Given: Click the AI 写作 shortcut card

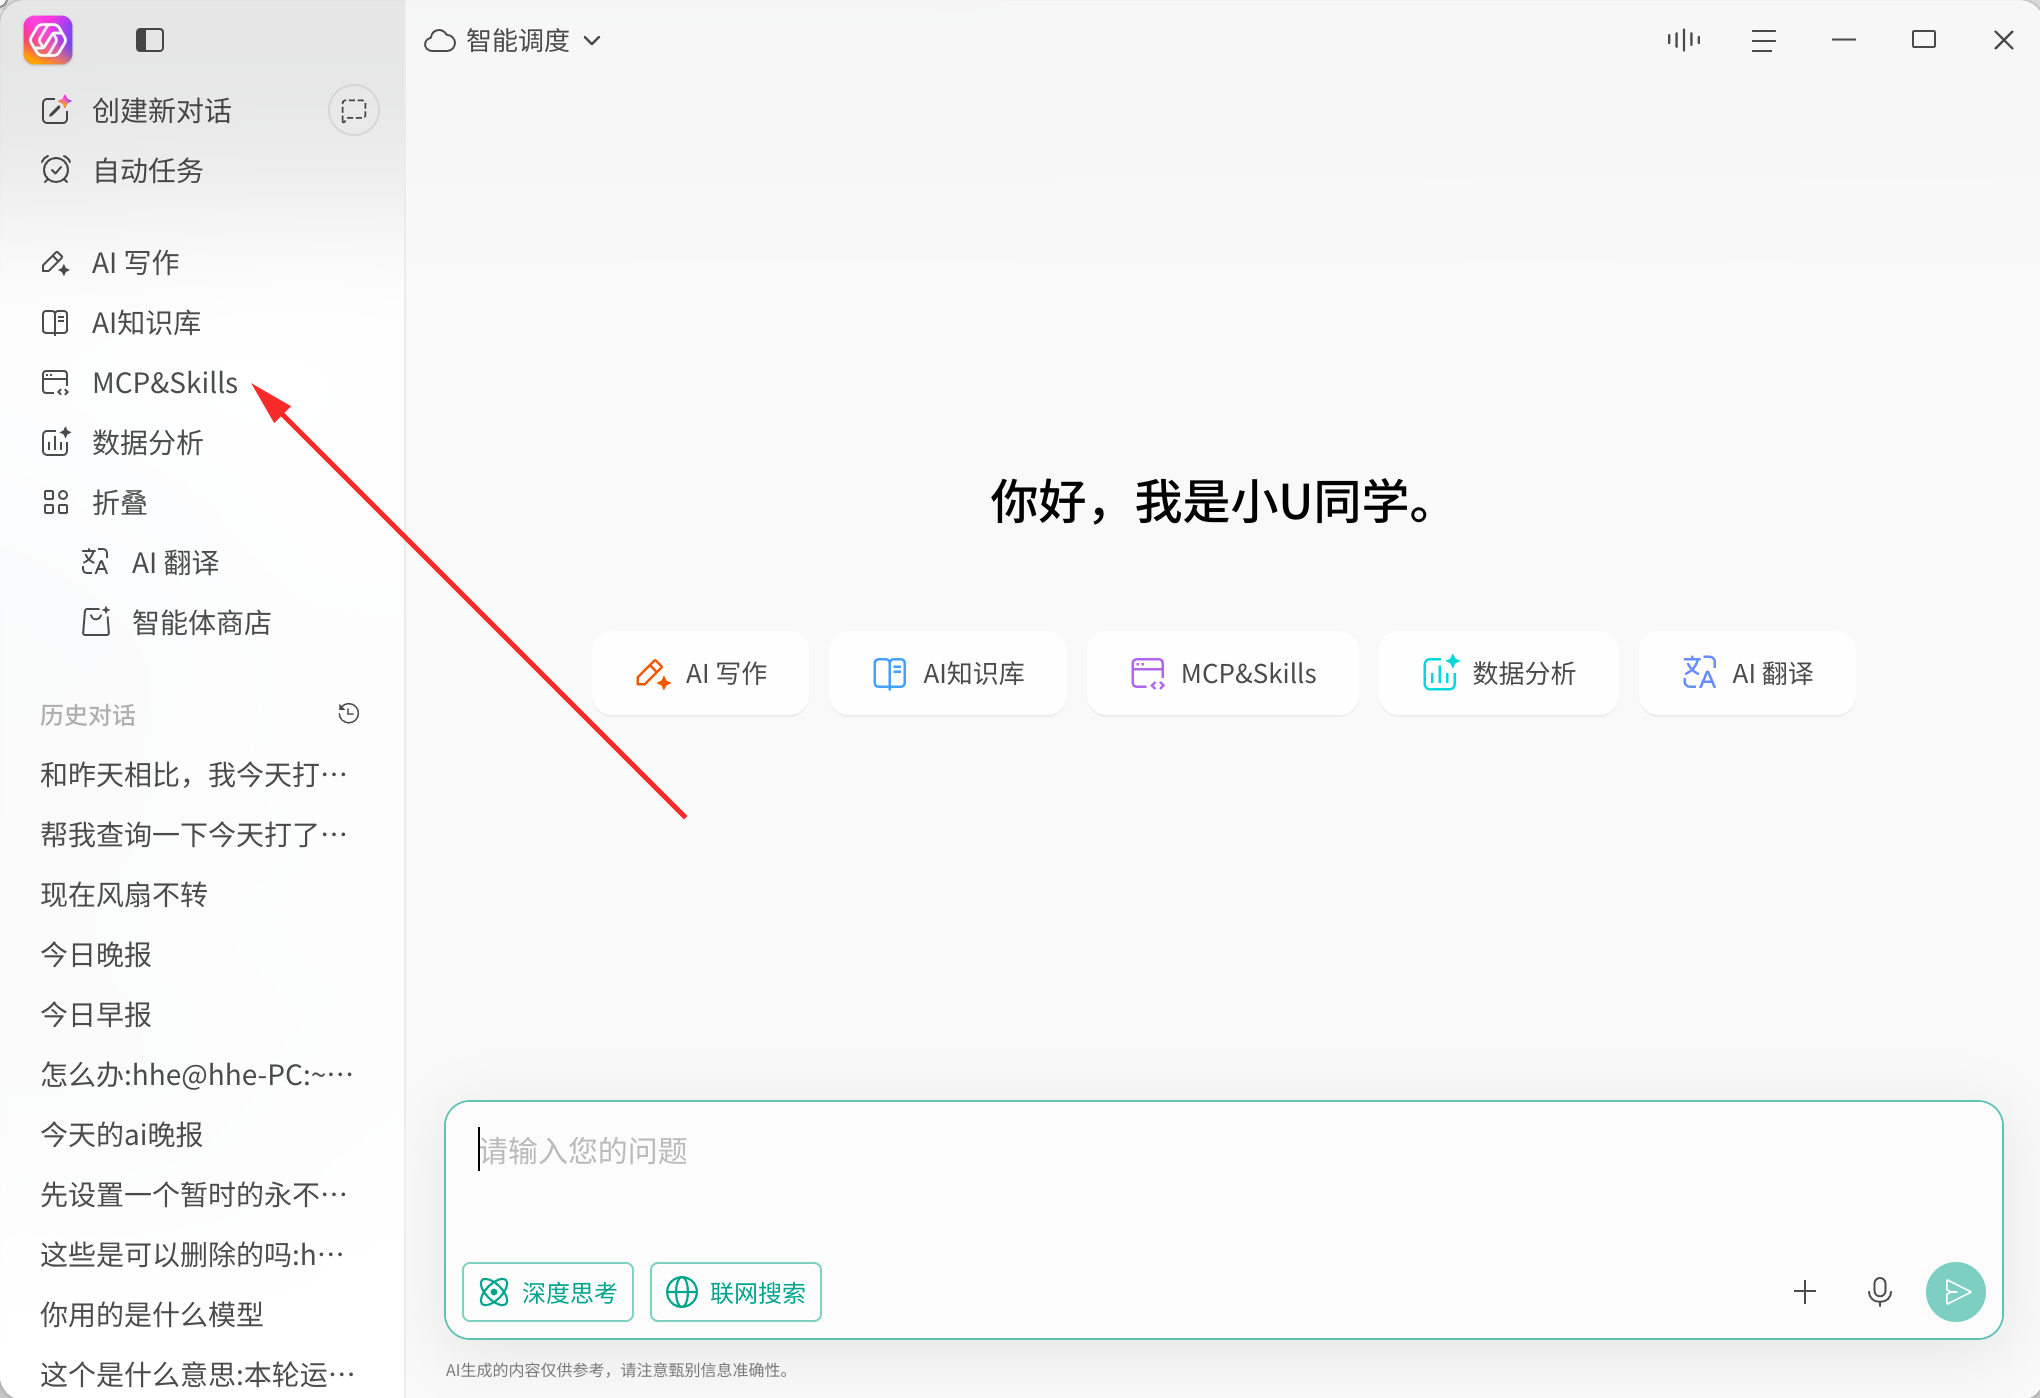Looking at the screenshot, I should pyautogui.click(x=701, y=674).
